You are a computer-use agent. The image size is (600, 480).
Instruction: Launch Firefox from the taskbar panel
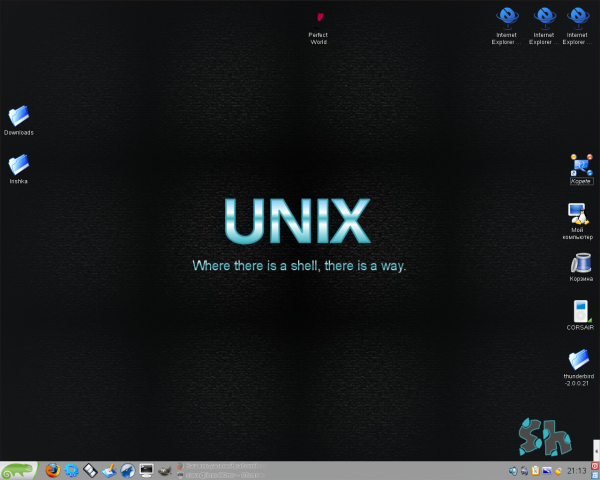pos(52,470)
